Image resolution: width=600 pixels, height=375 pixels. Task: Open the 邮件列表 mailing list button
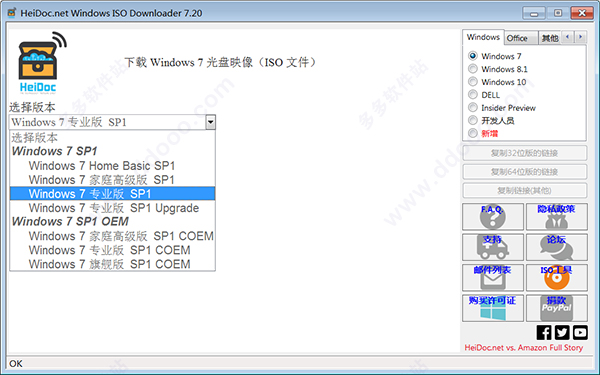coord(493,277)
